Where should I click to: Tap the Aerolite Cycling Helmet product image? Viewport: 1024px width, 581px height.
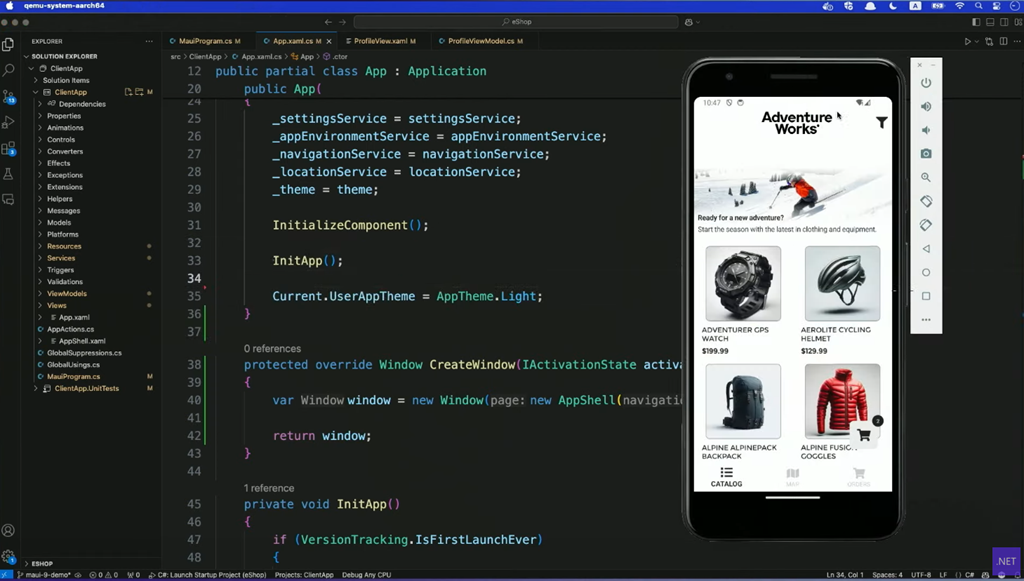pos(842,283)
